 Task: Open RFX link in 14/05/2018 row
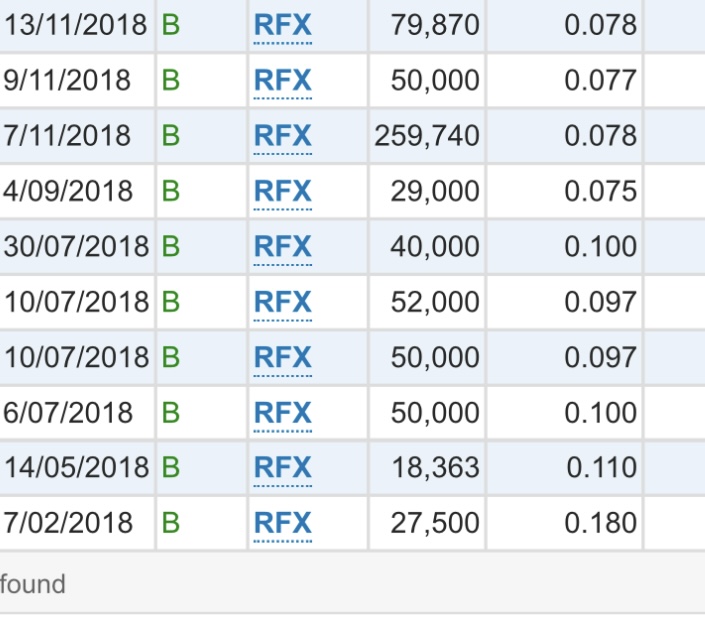point(283,468)
